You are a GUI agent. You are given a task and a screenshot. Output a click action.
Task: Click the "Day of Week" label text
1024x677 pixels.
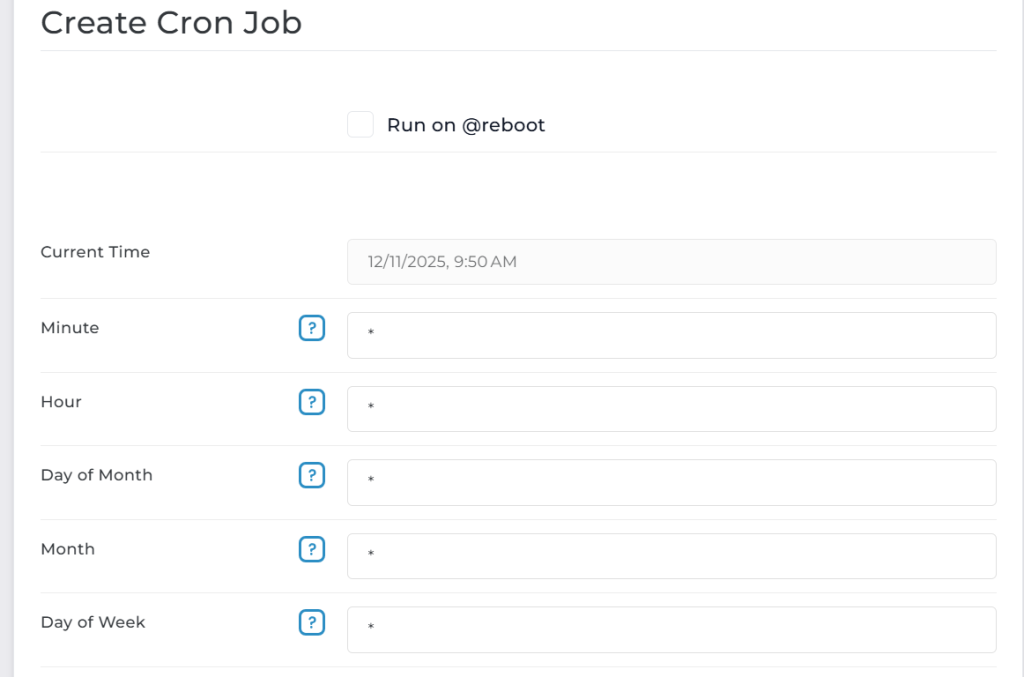(x=93, y=622)
